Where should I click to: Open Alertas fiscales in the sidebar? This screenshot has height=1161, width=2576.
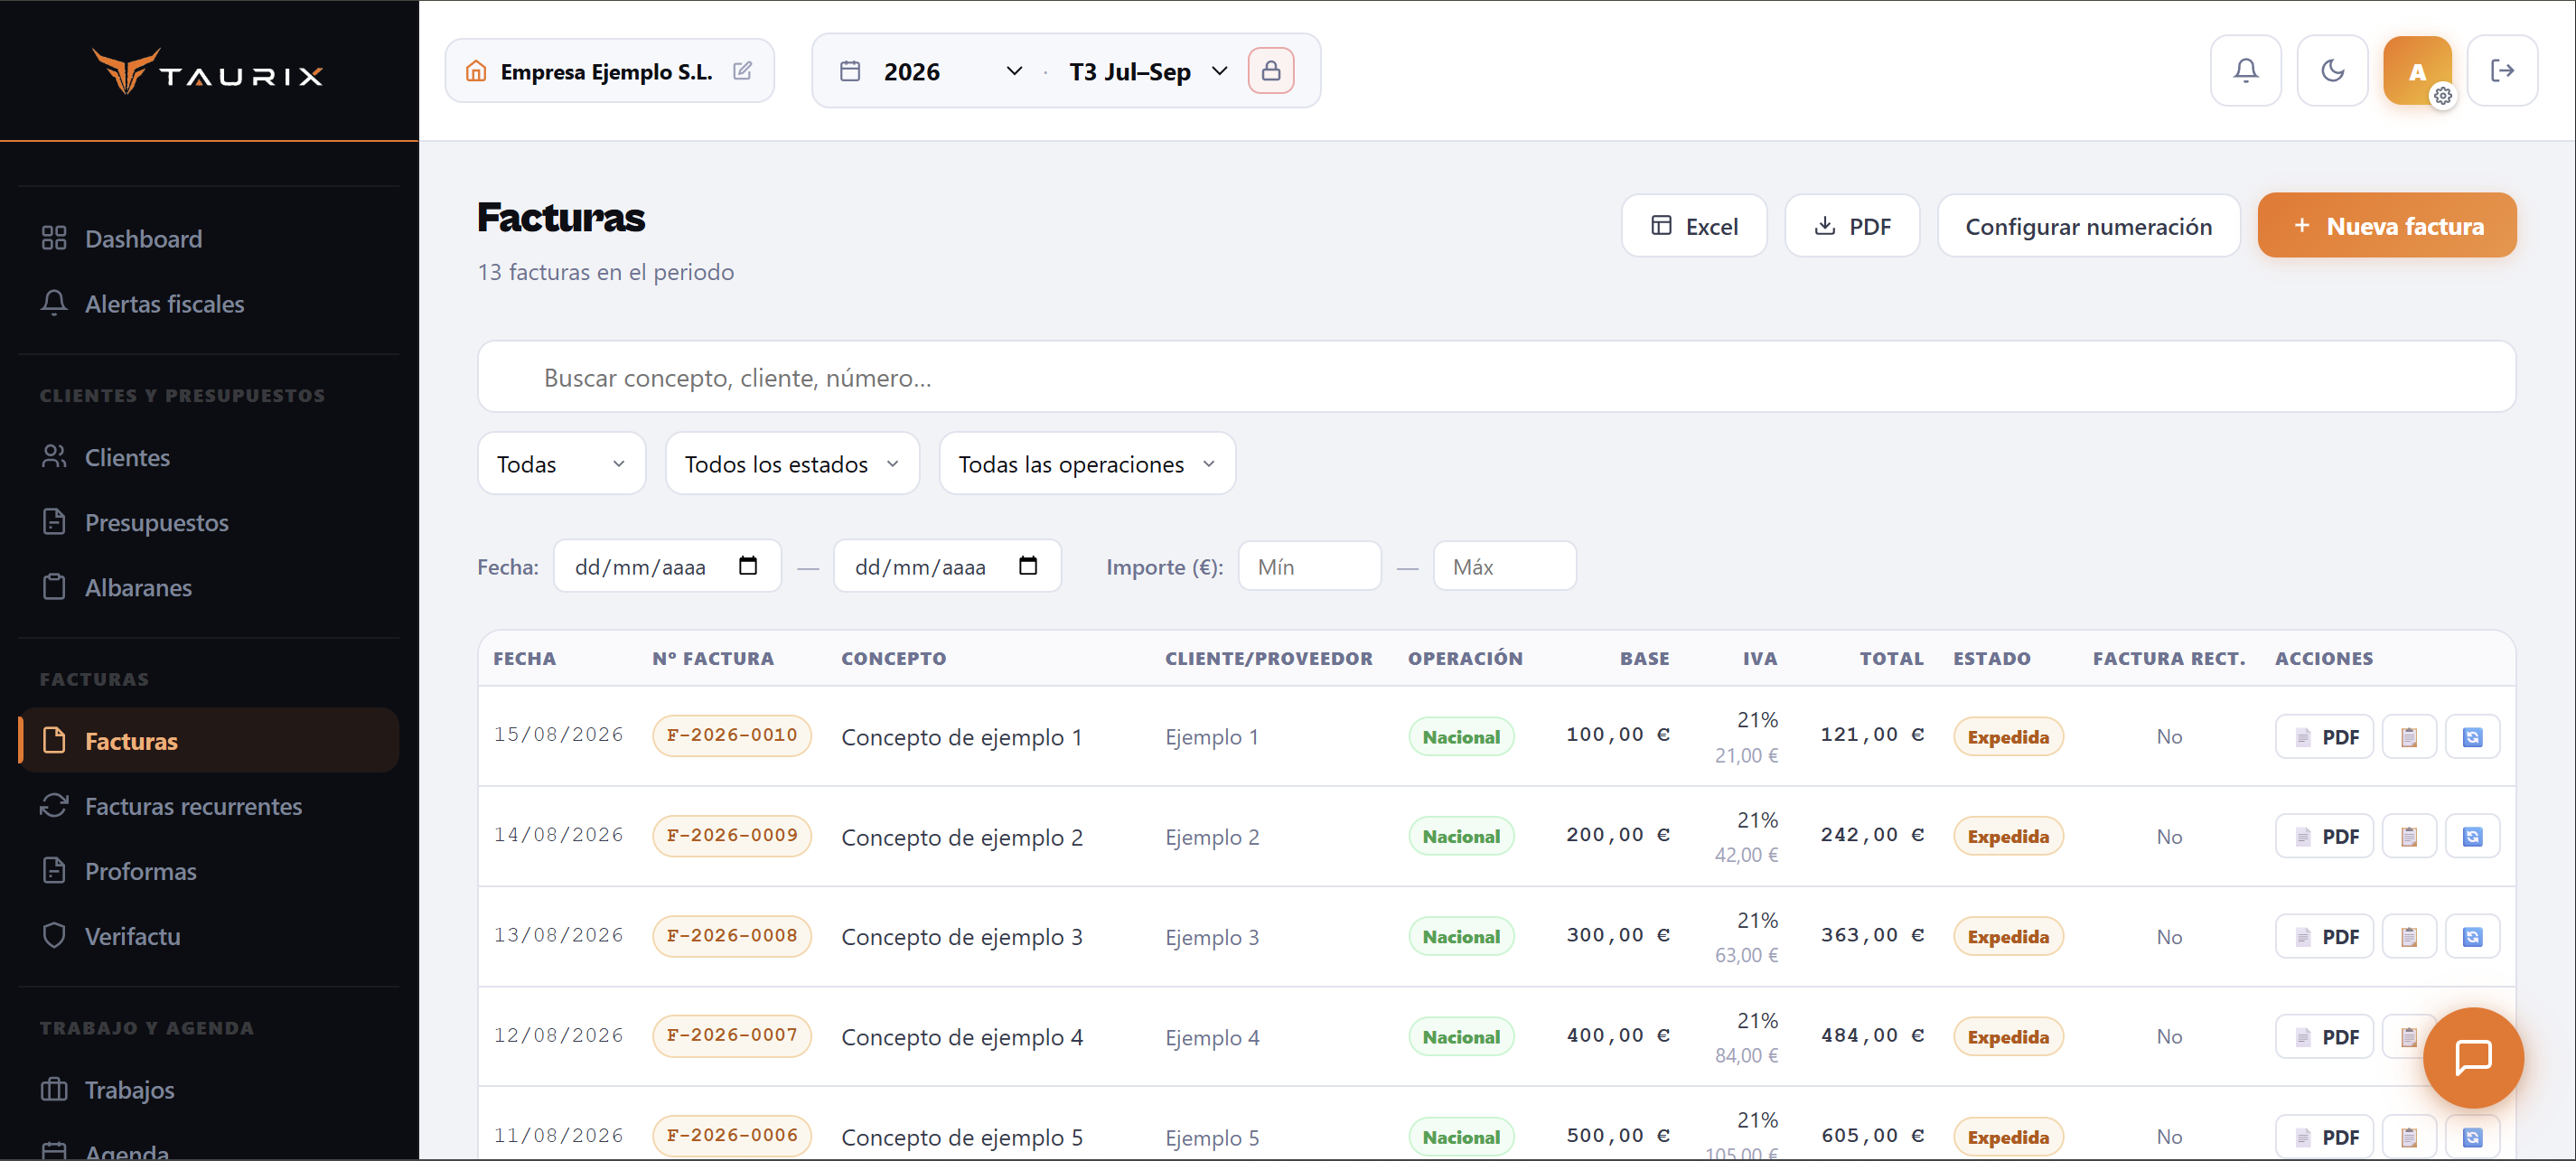pos(208,304)
